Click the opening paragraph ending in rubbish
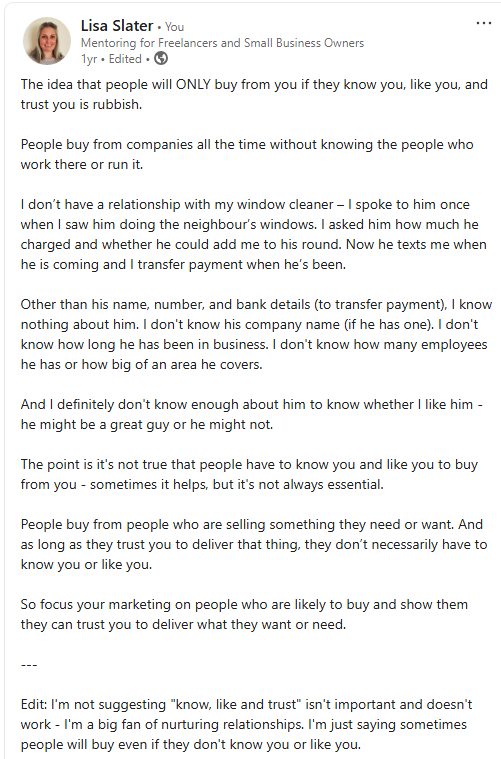501x759 pixels. (x=254, y=94)
